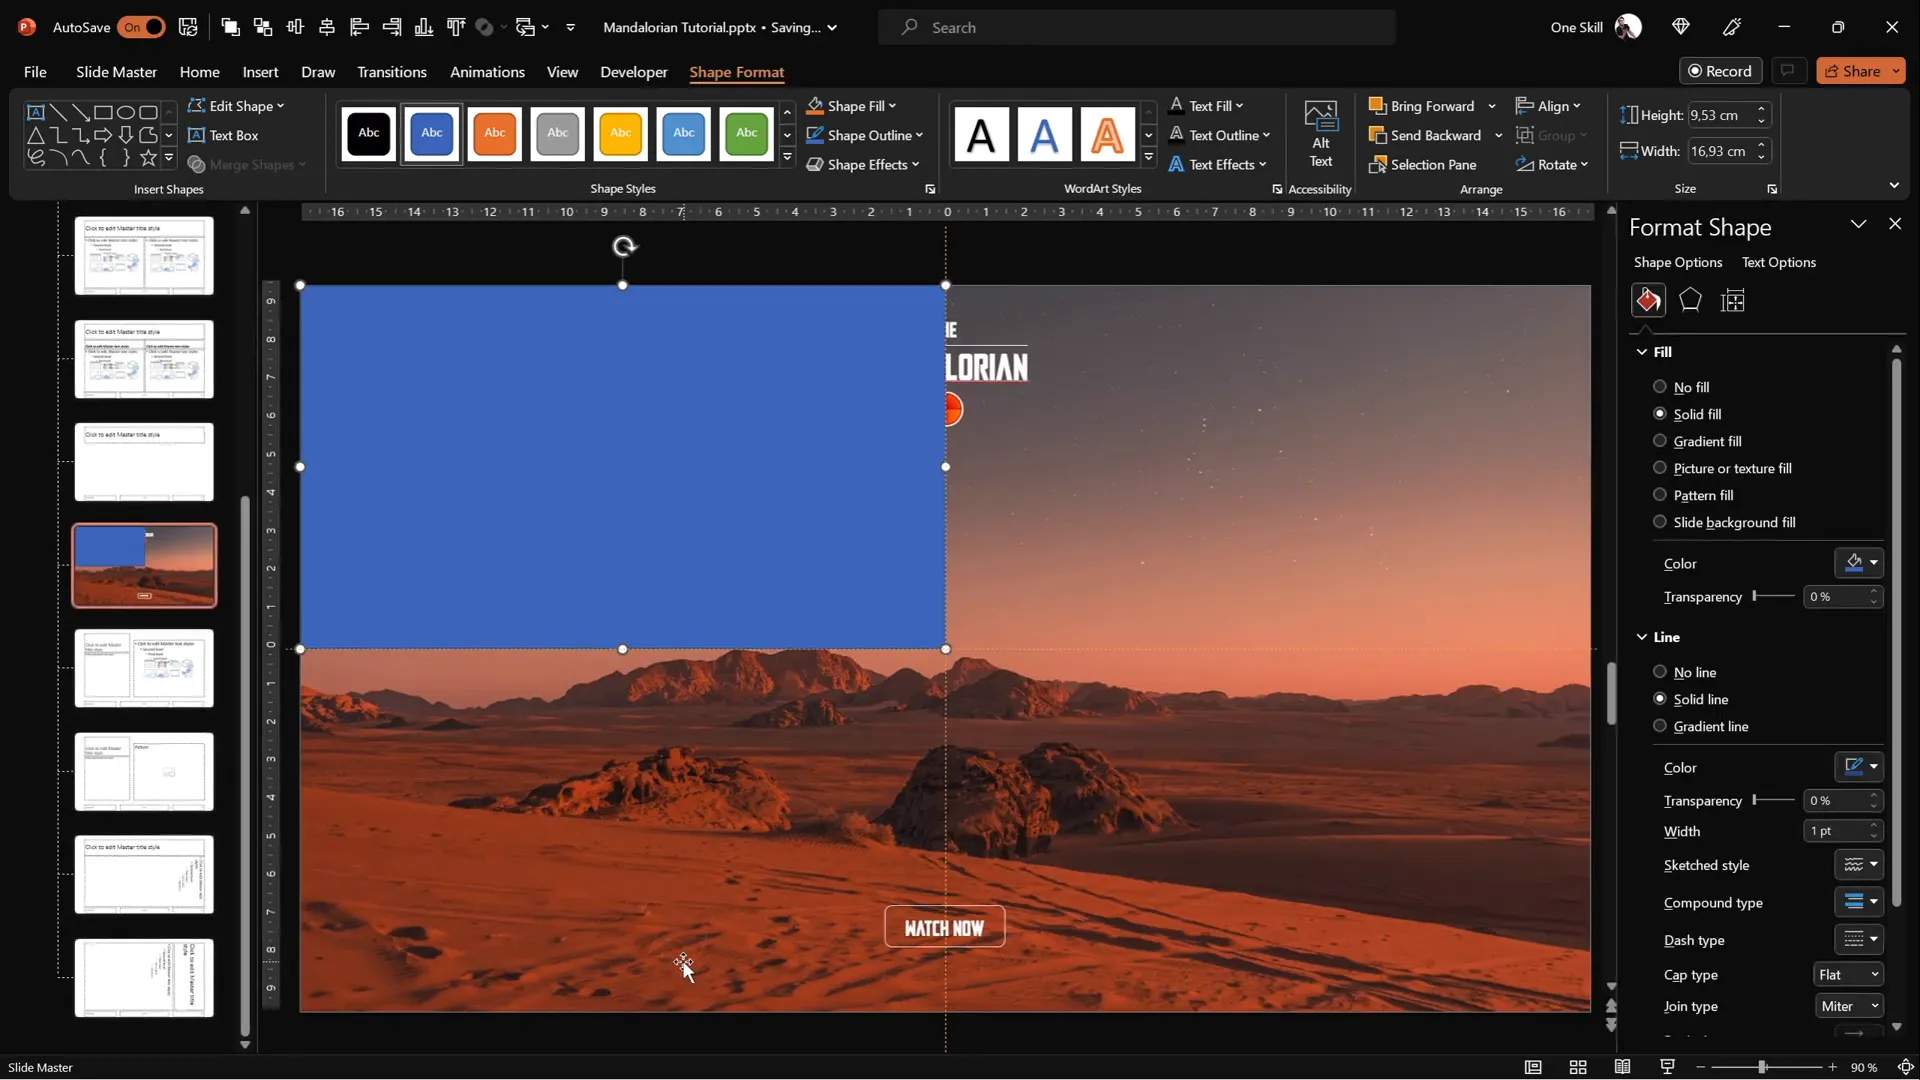This screenshot has height=1080, width=1920.
Task: Open the Slide Master tab
Action: pos(116,72)
